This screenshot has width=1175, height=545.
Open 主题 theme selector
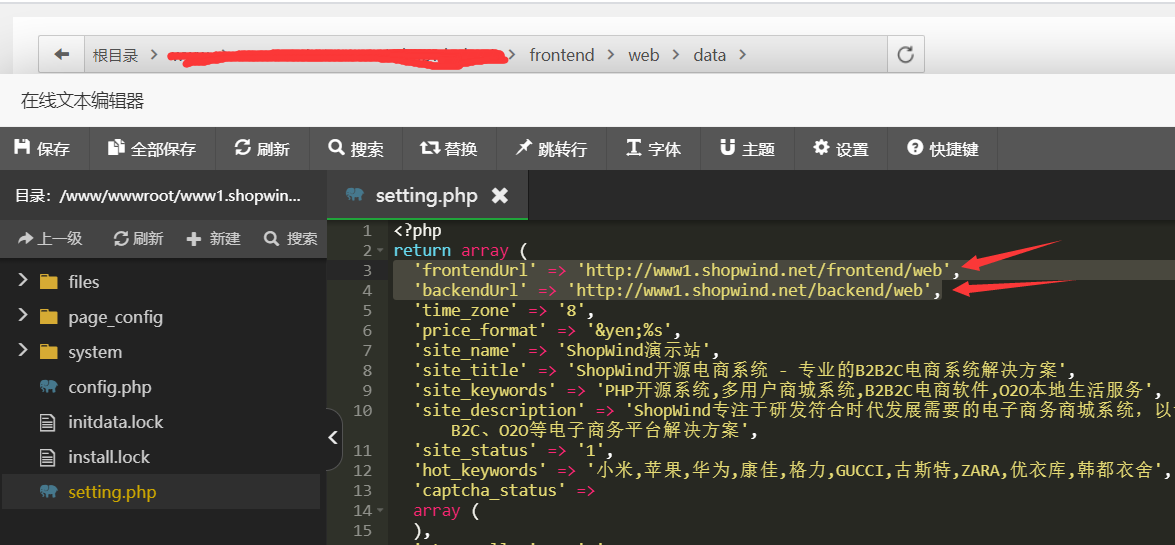(747, 148)
